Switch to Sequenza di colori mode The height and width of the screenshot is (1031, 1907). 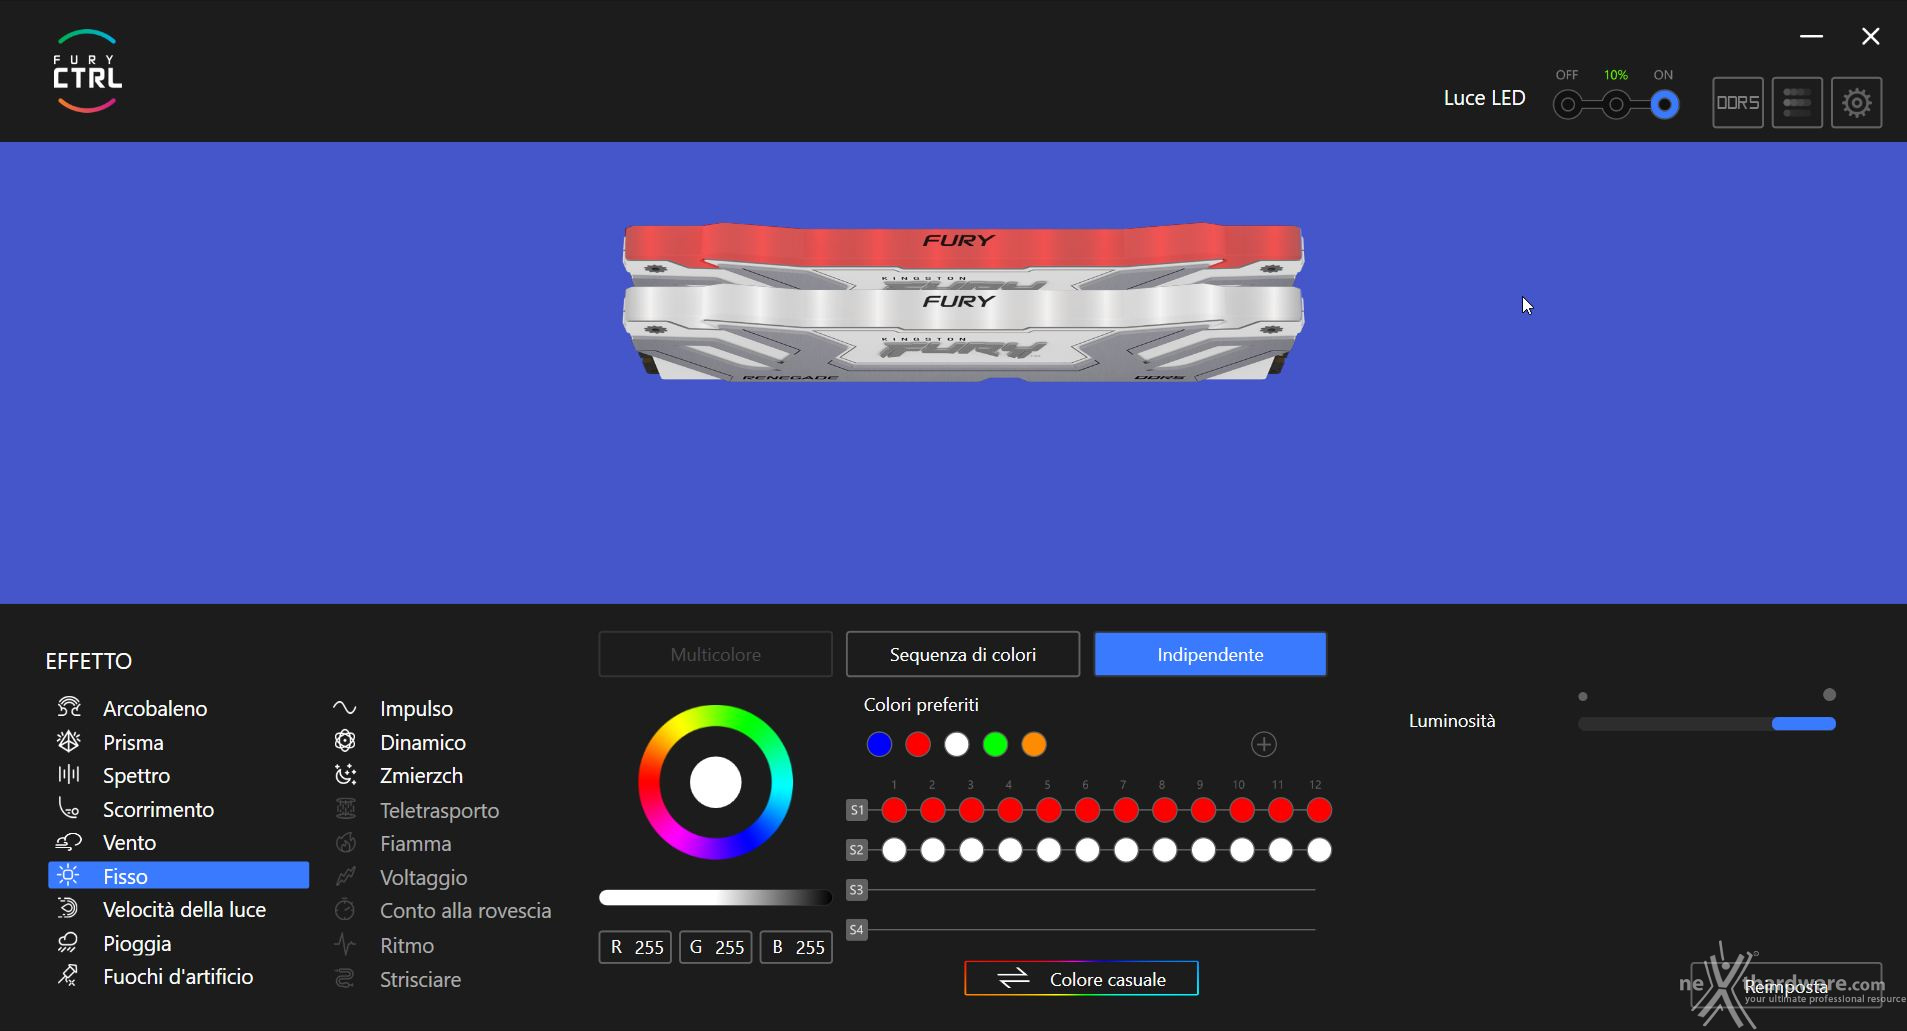(963, 654)
